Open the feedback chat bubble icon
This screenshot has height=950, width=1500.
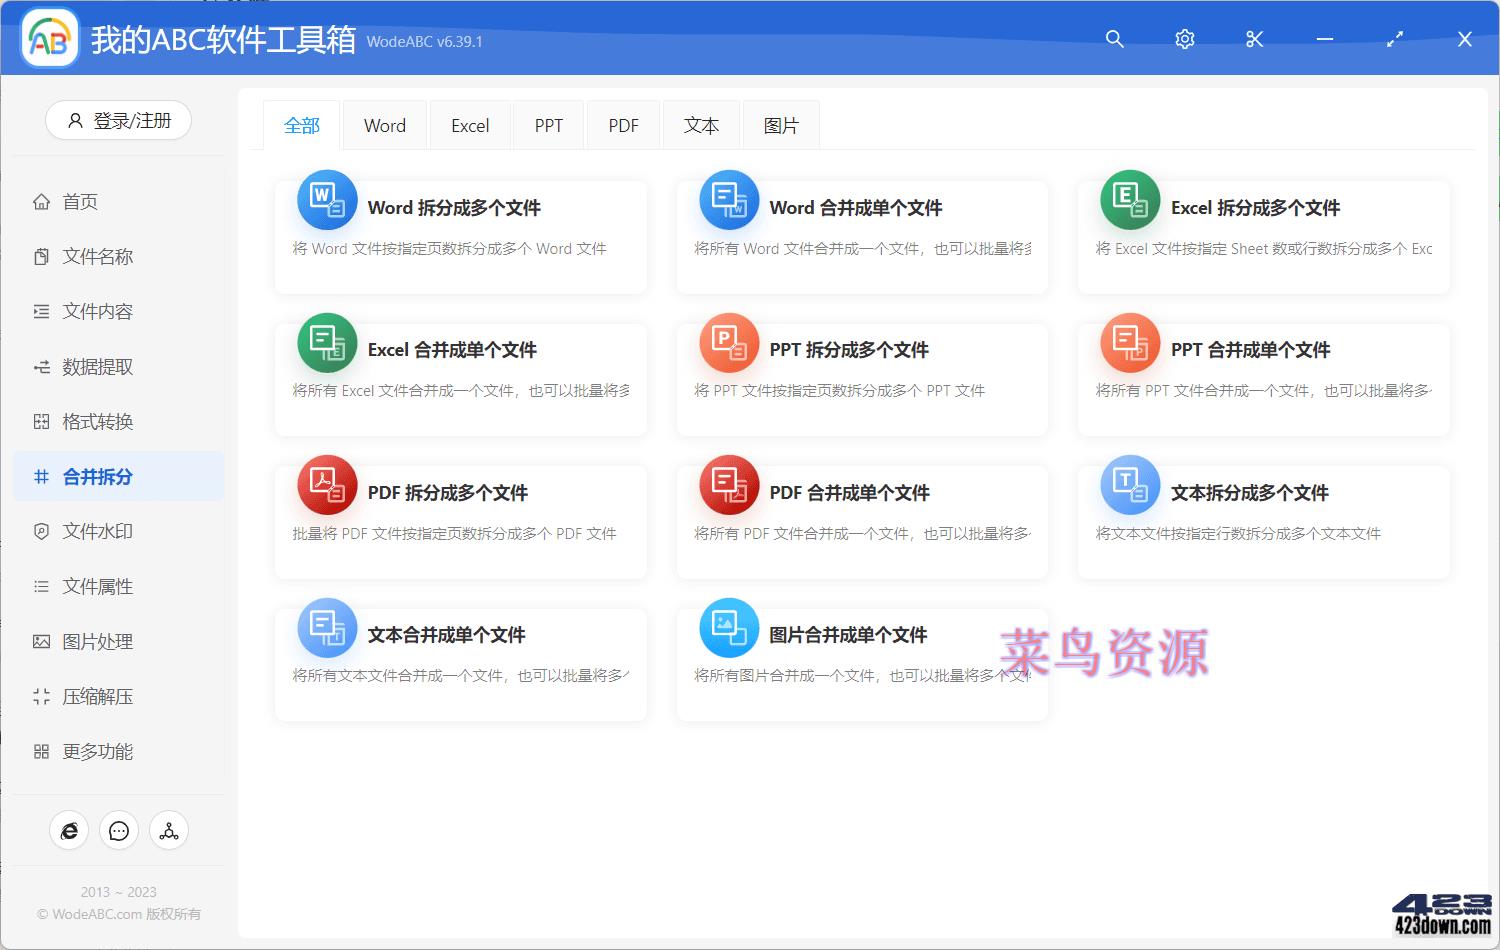pyautogui.click(x=118, y=830)
